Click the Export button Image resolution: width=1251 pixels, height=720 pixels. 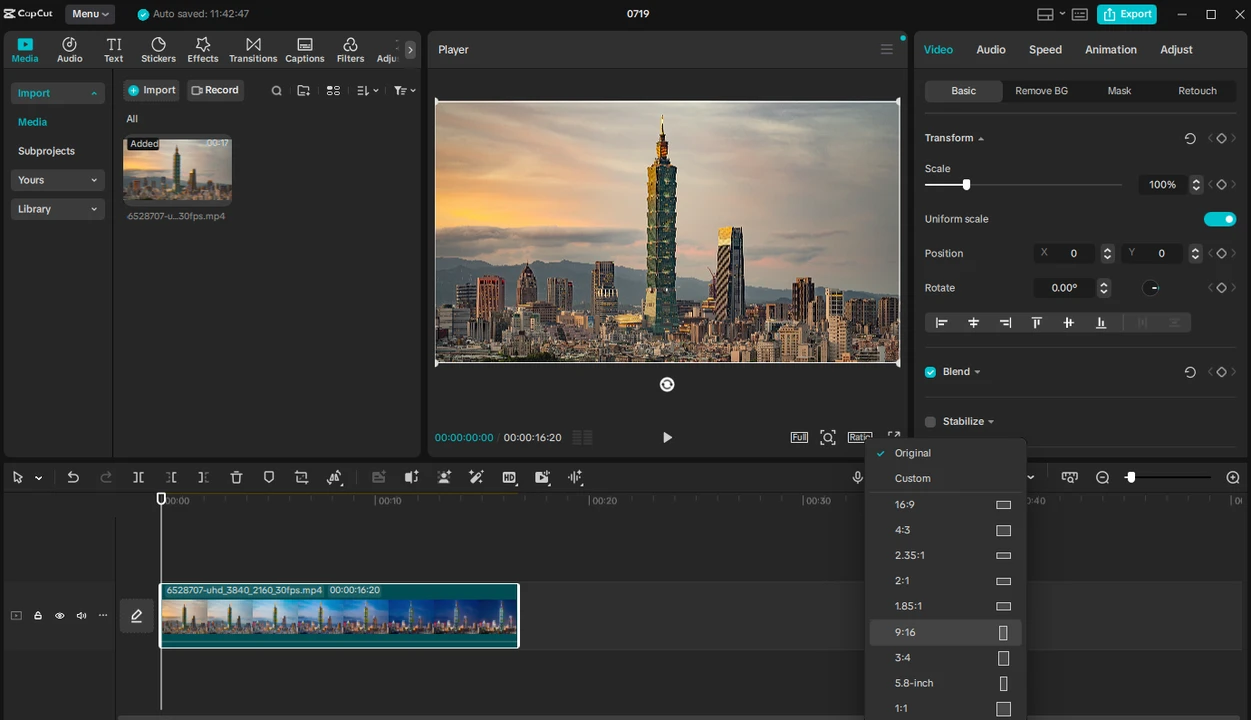point(1127,14)
